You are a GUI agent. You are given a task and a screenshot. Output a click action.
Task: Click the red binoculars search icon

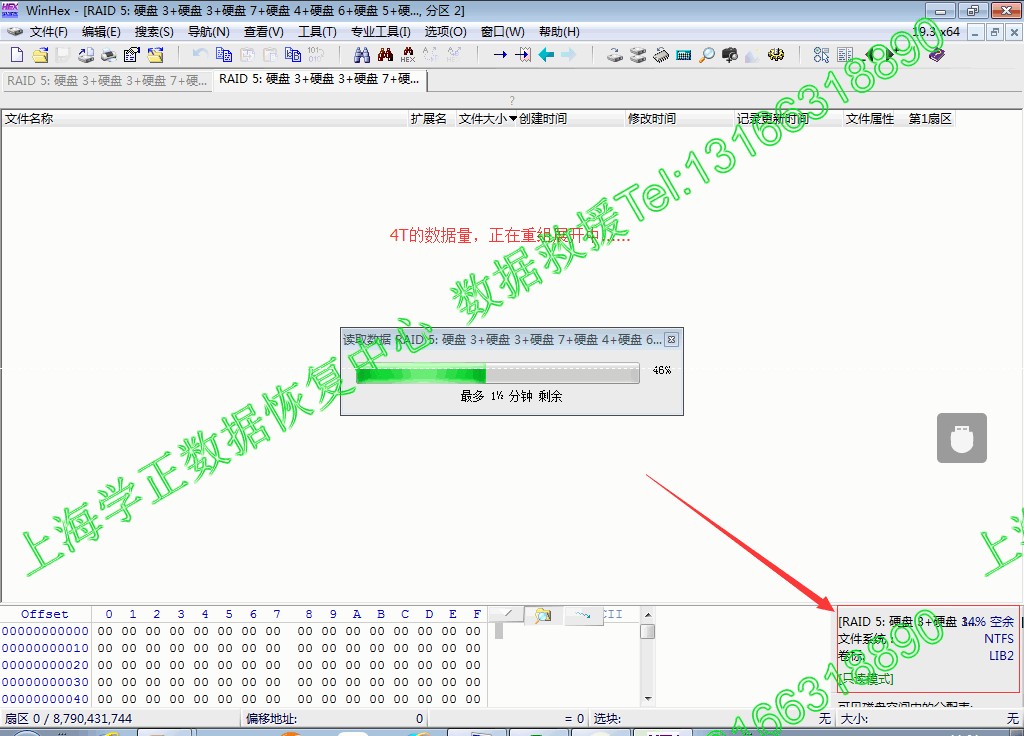coord(385,55)
